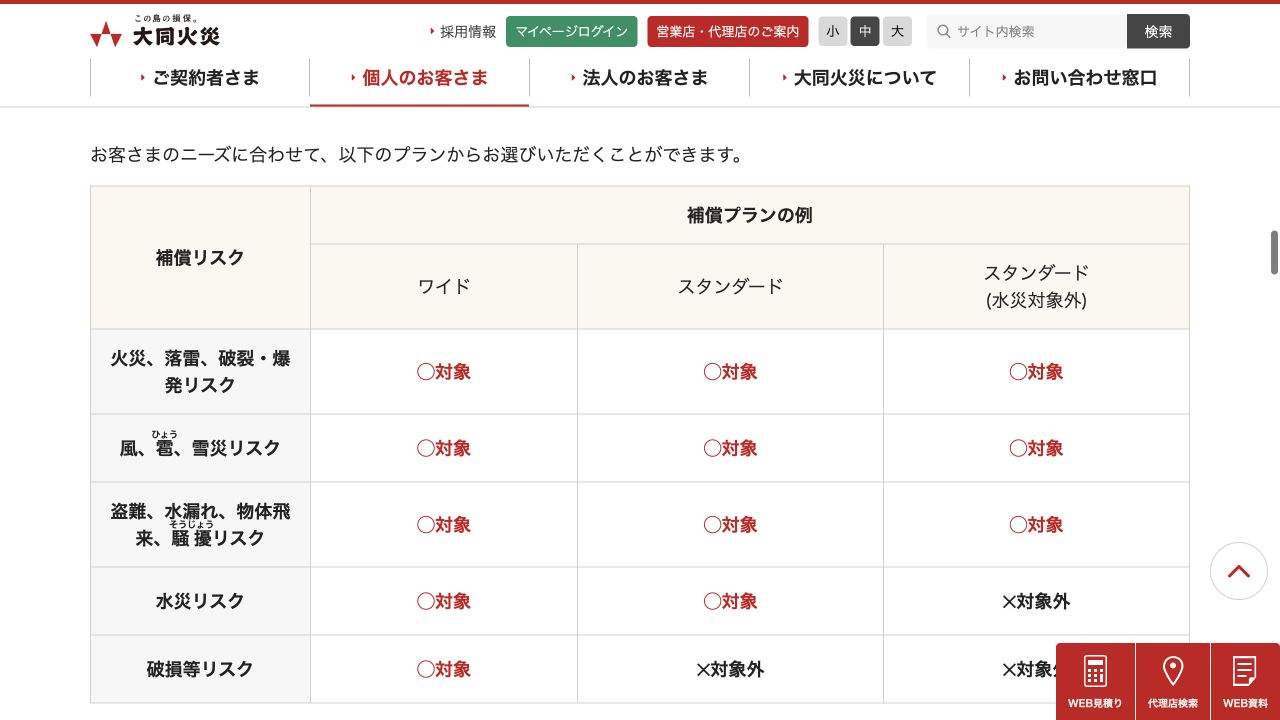Click the 補償プランの例 header cell
1280x720 pixels.
click(x=750, y=215)
